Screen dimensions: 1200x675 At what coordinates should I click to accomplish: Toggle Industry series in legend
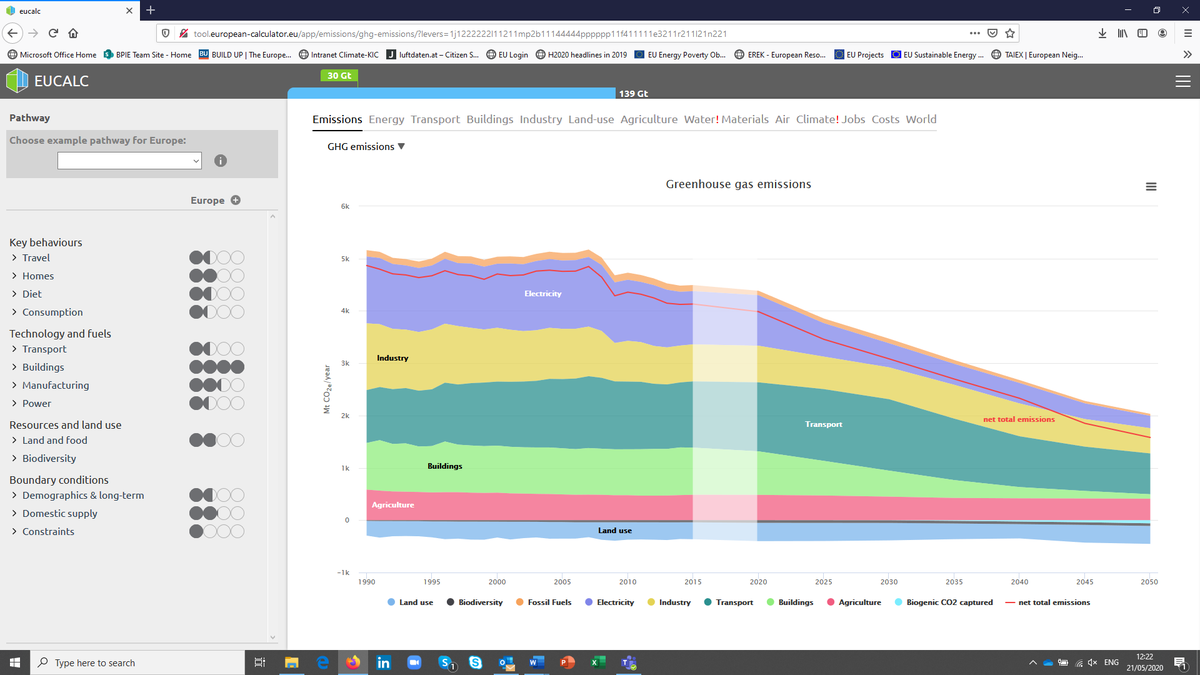pyautogui.click(x=669, y=602)
